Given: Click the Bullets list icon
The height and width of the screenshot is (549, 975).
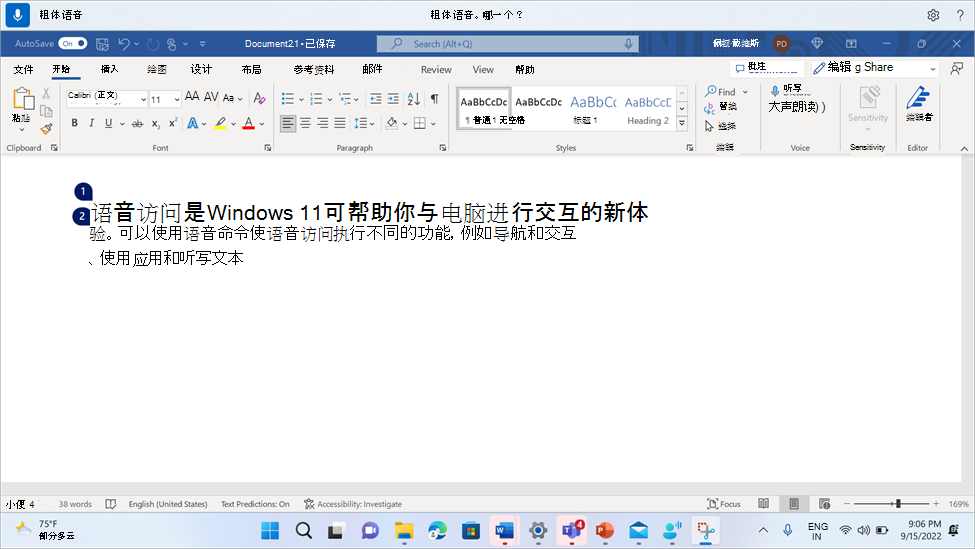Looking at the screenshot, I should [287, 98].
